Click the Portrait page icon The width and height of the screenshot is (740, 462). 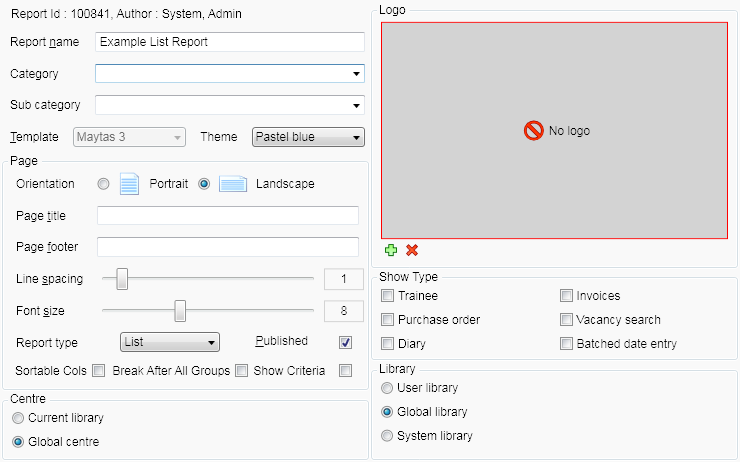click(128, 184)
